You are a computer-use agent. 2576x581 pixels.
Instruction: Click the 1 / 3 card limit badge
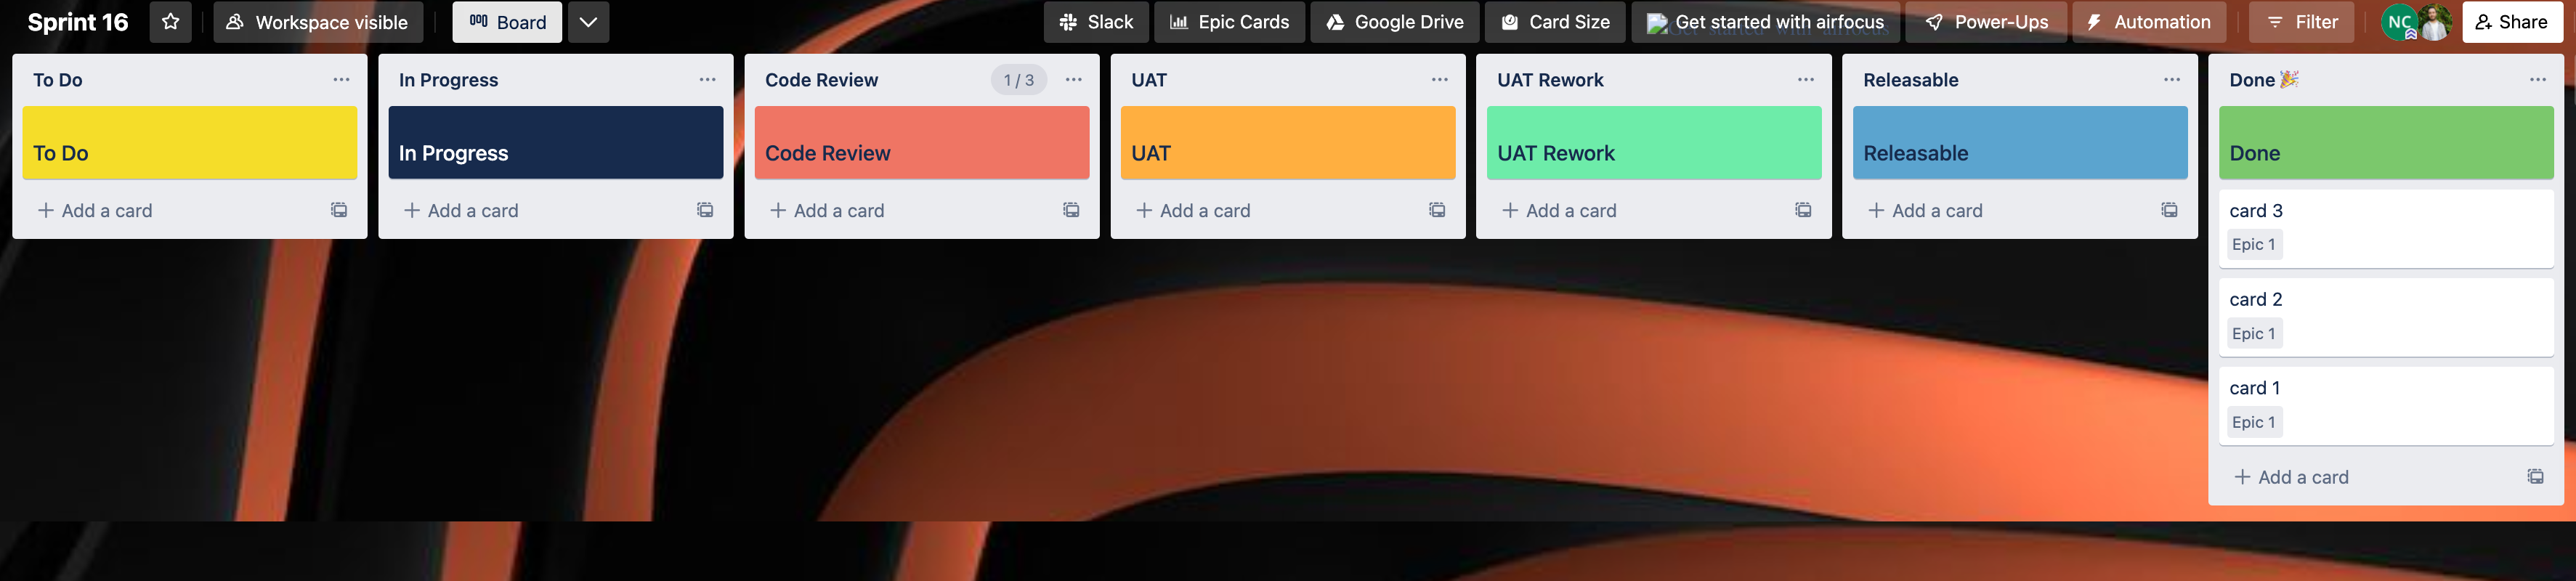1018,80
